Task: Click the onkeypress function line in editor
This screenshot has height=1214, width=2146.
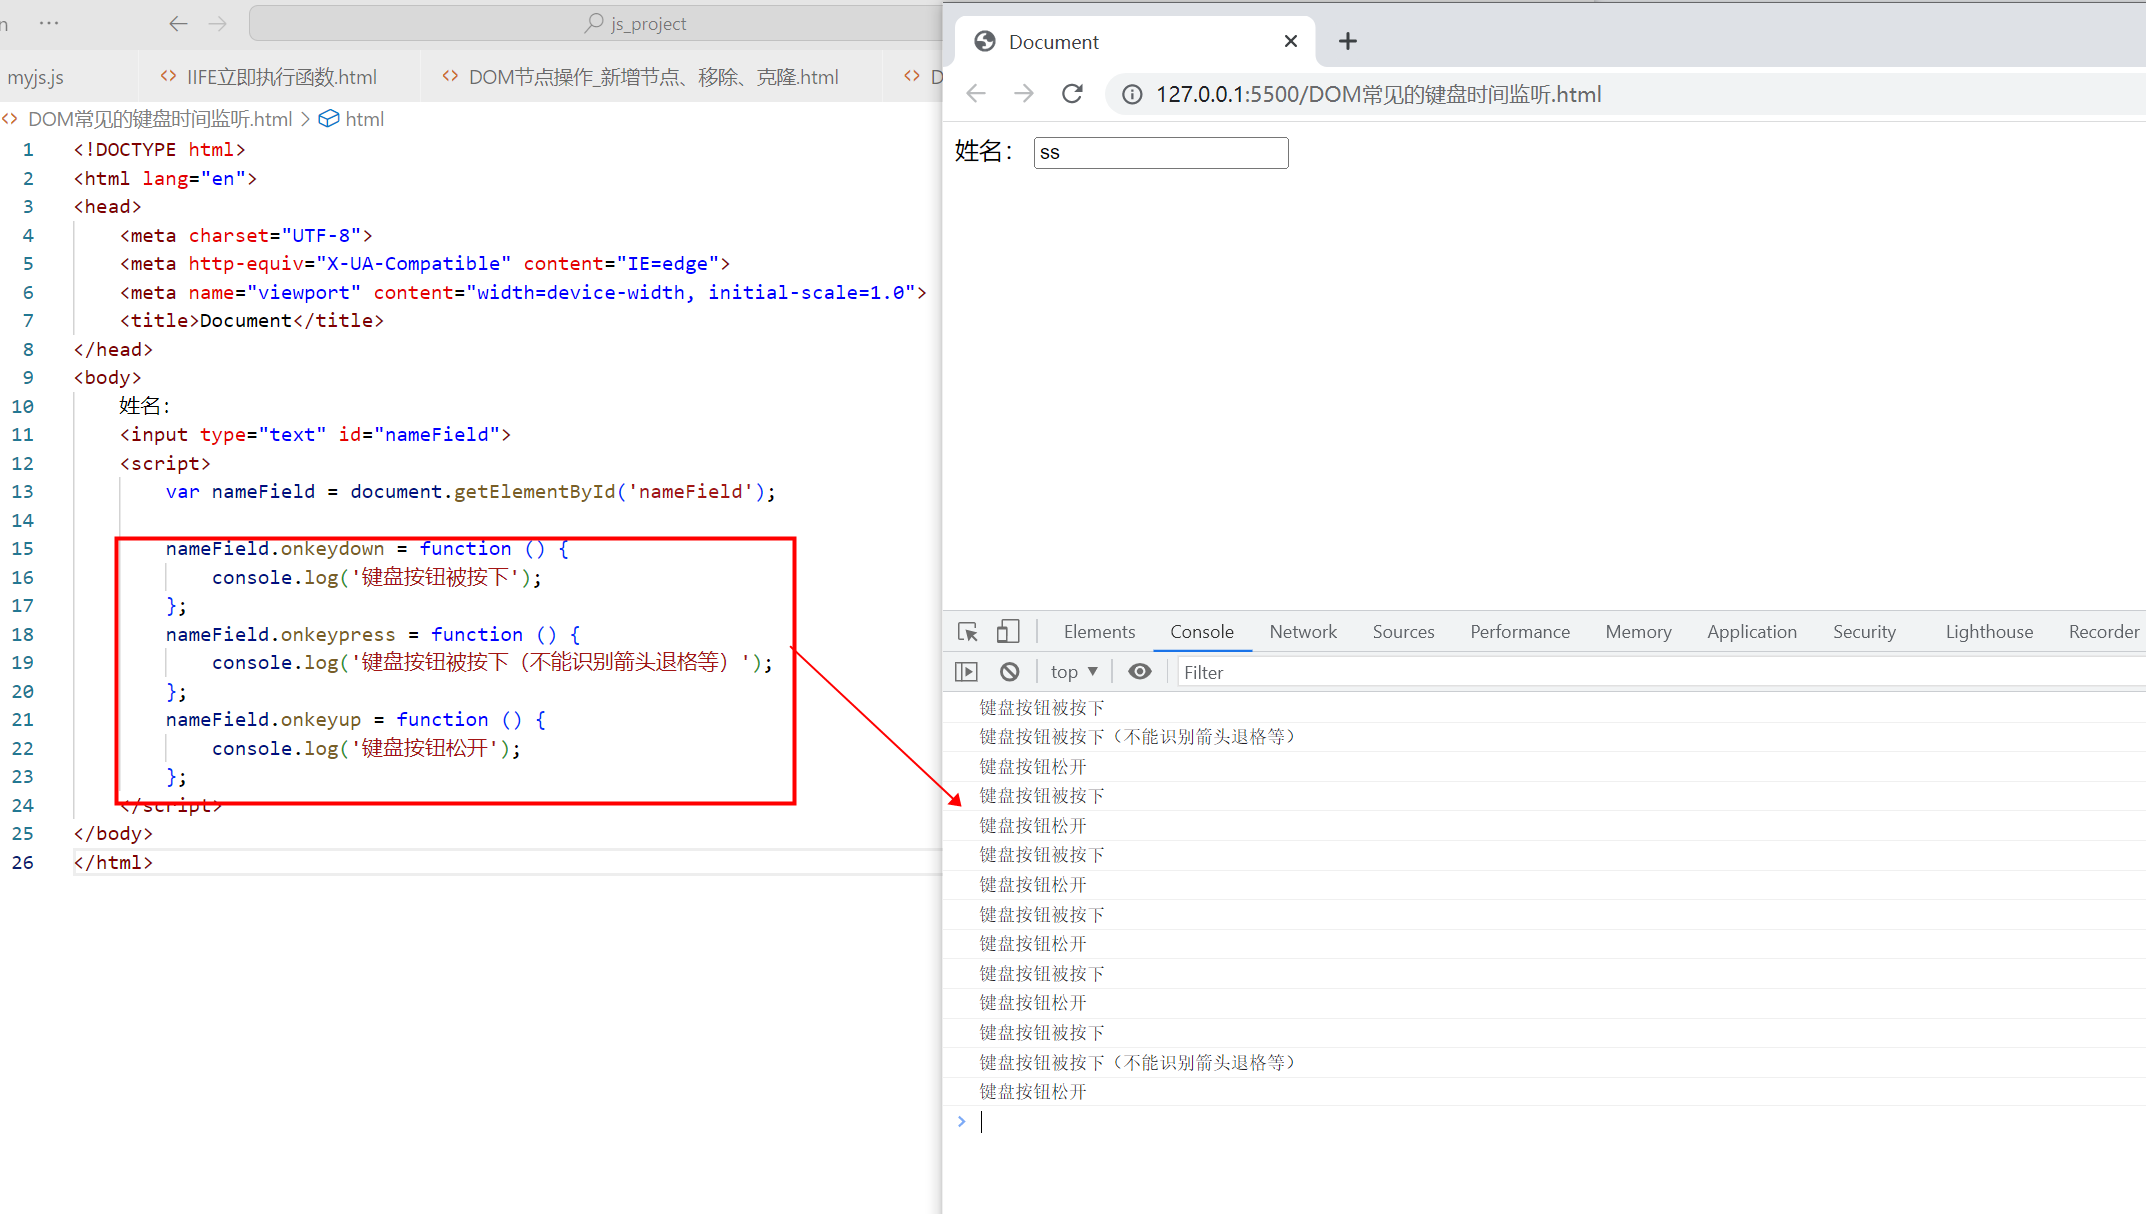Action: click(x=373, y=635)
